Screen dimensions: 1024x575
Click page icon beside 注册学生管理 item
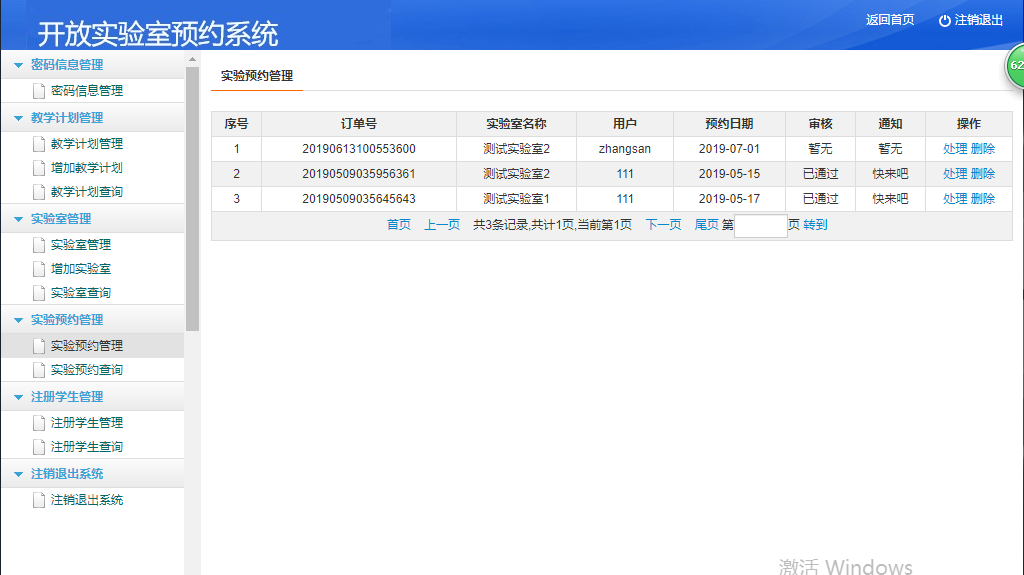[x=39, y=423]
